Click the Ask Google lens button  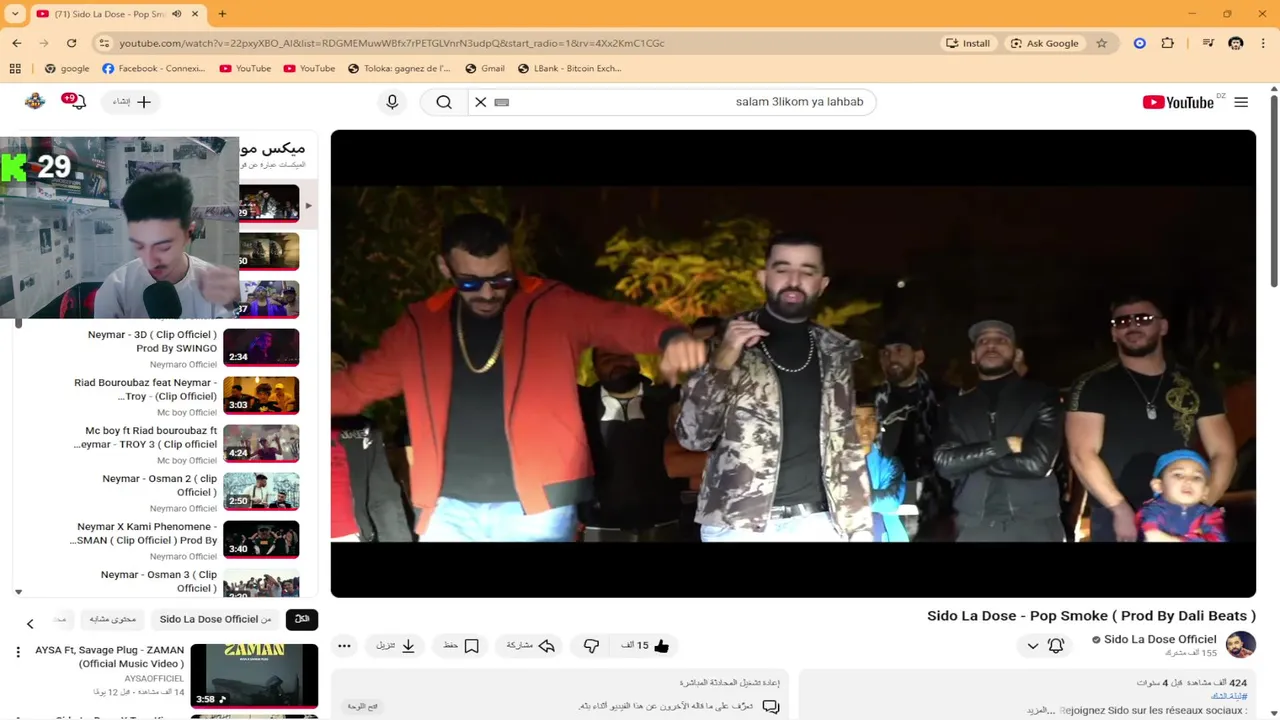pyautogui.click(x=1044, y=43)
